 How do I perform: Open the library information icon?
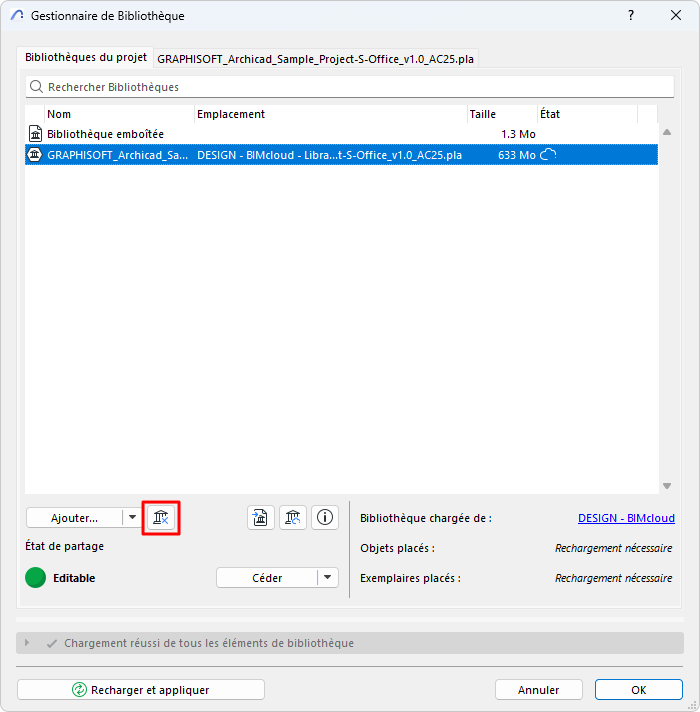tap(325, 518)
